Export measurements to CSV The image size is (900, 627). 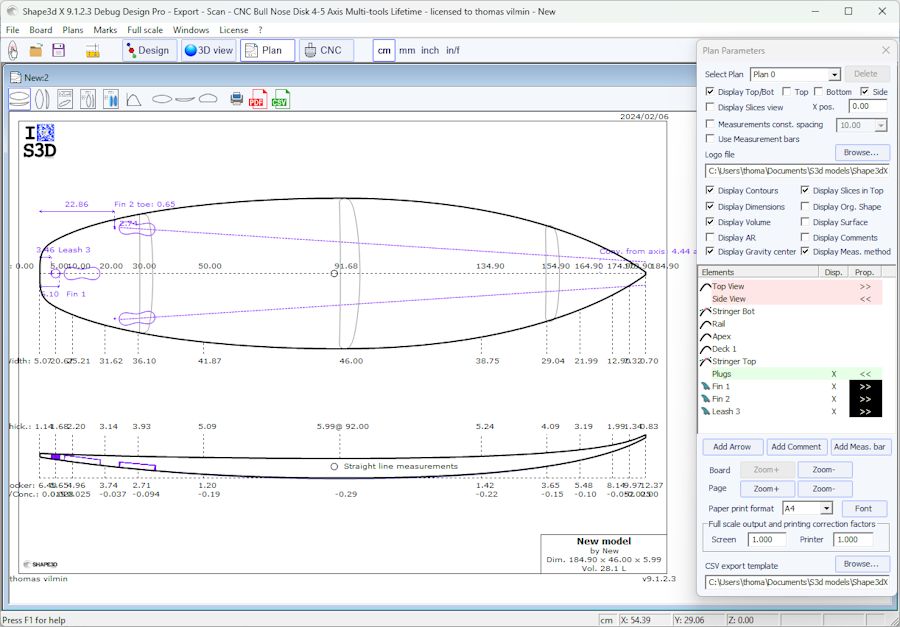point(281,99)
